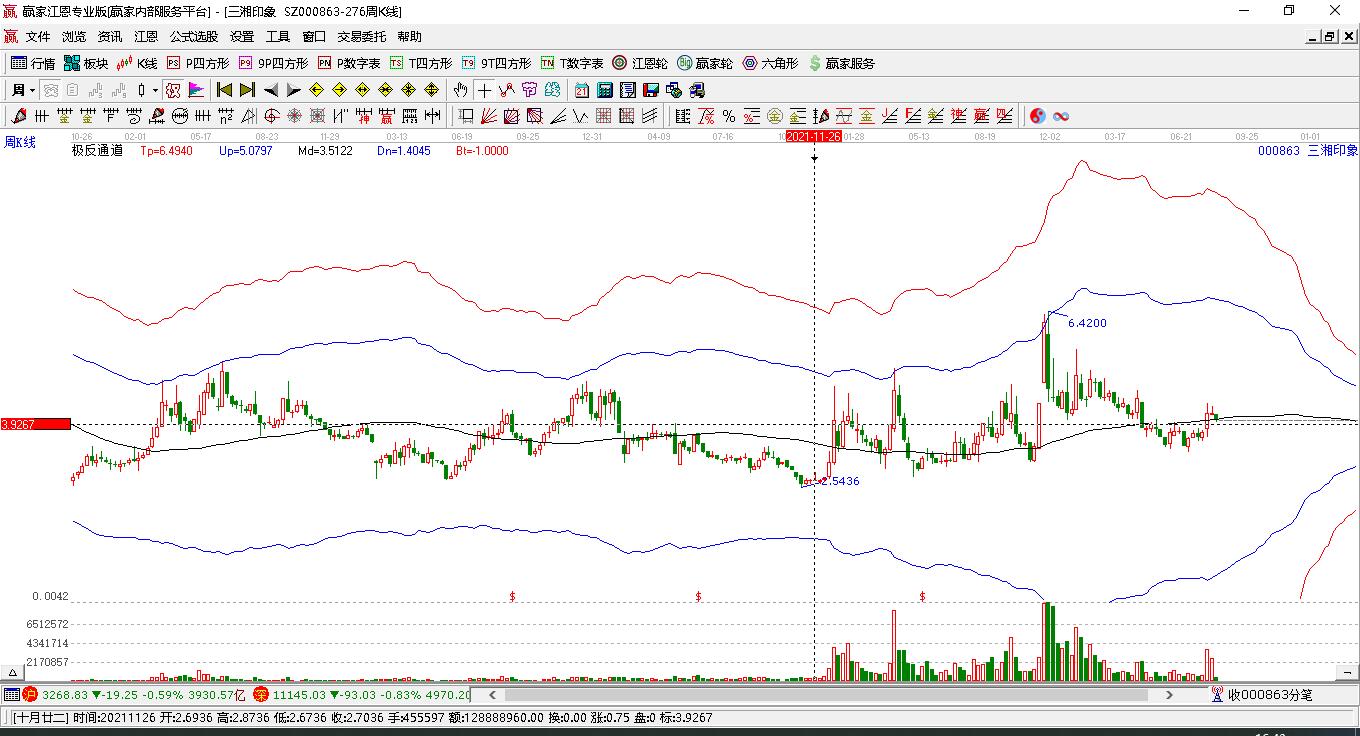Screen dimensions: 1360x736
Task: Click the grid icon in the status bar
Action: (x=11, y=694)
